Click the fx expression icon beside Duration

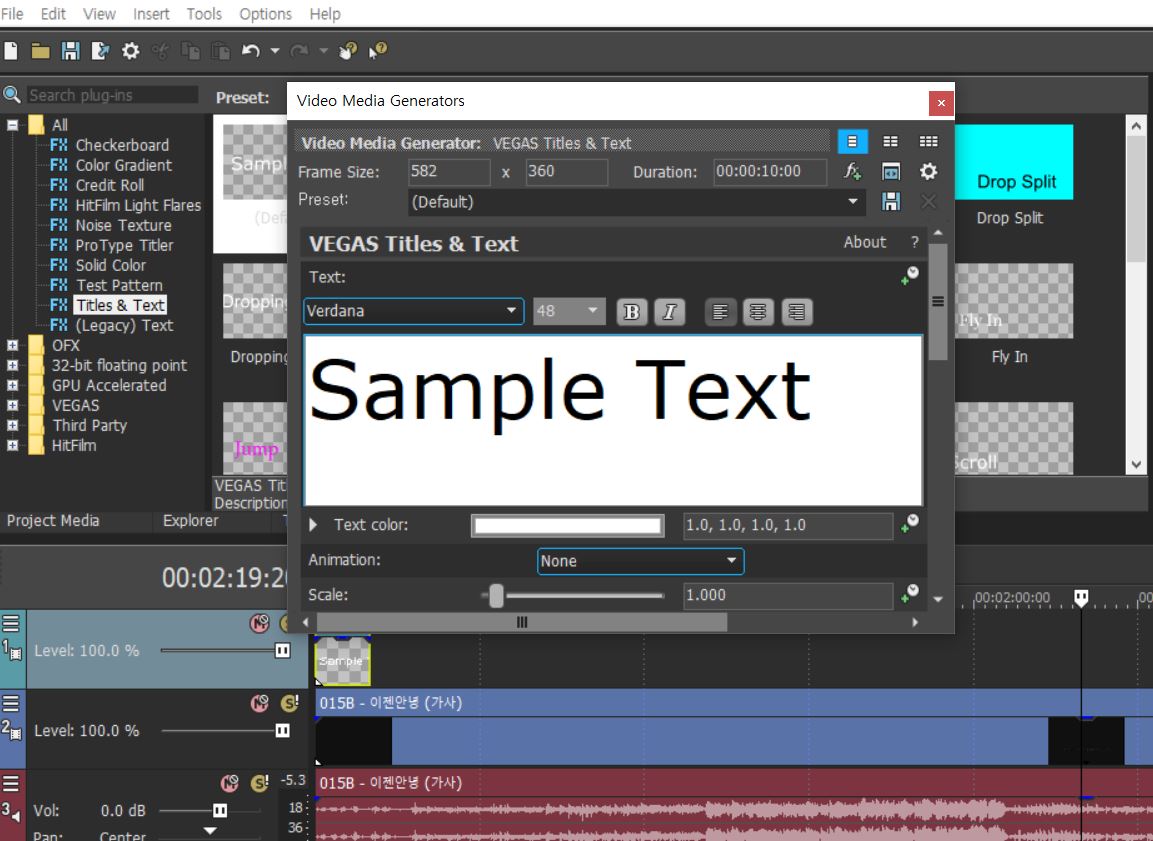[x=852, y=171]
